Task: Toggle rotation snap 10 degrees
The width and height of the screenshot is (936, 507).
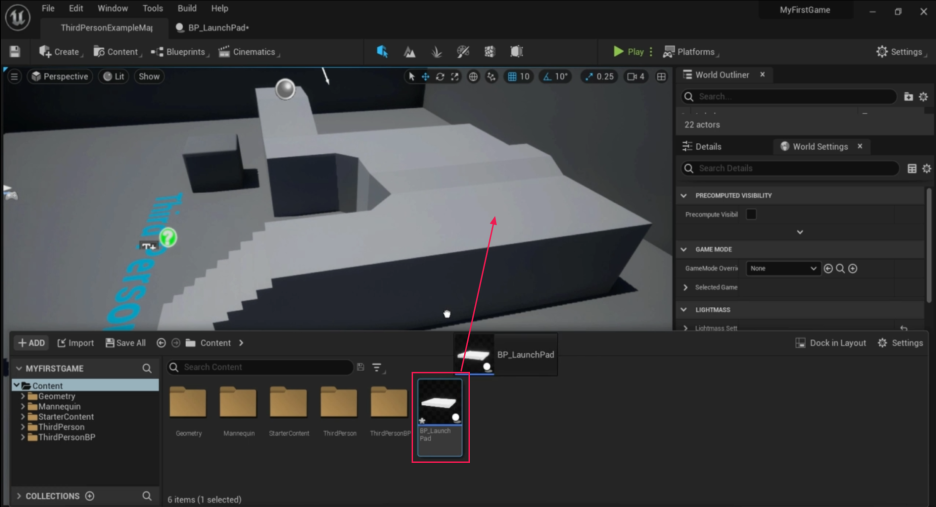Action: click(x=555, y=76)
